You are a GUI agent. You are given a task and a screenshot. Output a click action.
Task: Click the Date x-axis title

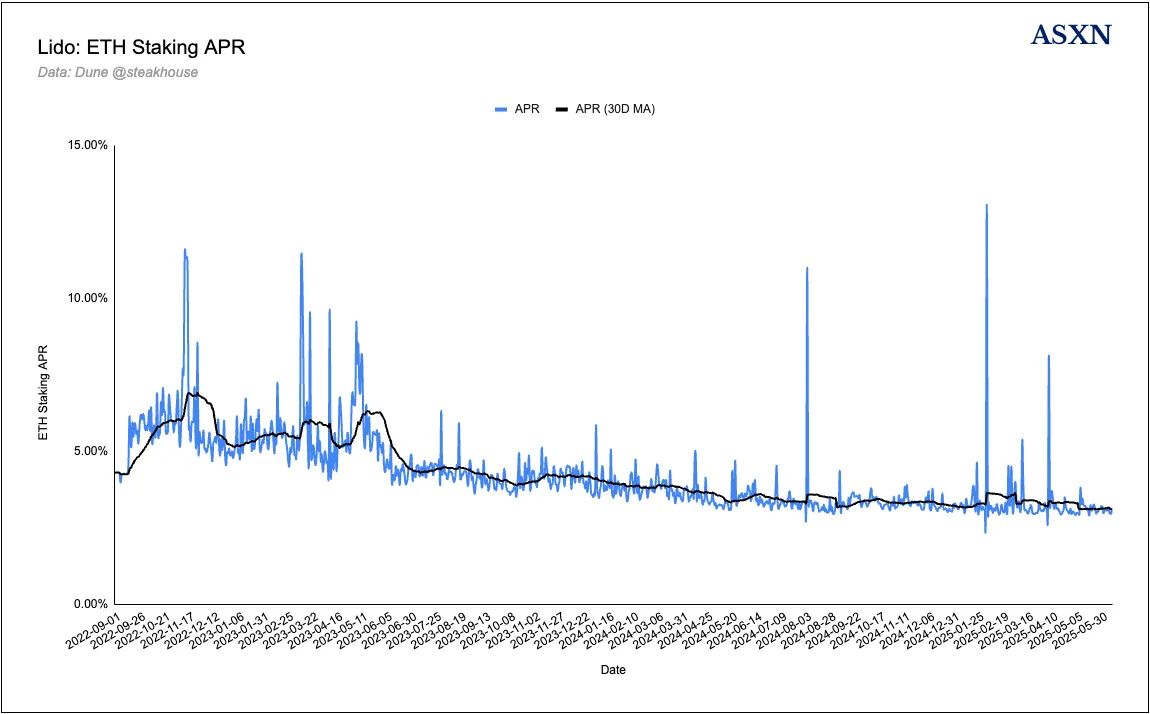[613, 668]
